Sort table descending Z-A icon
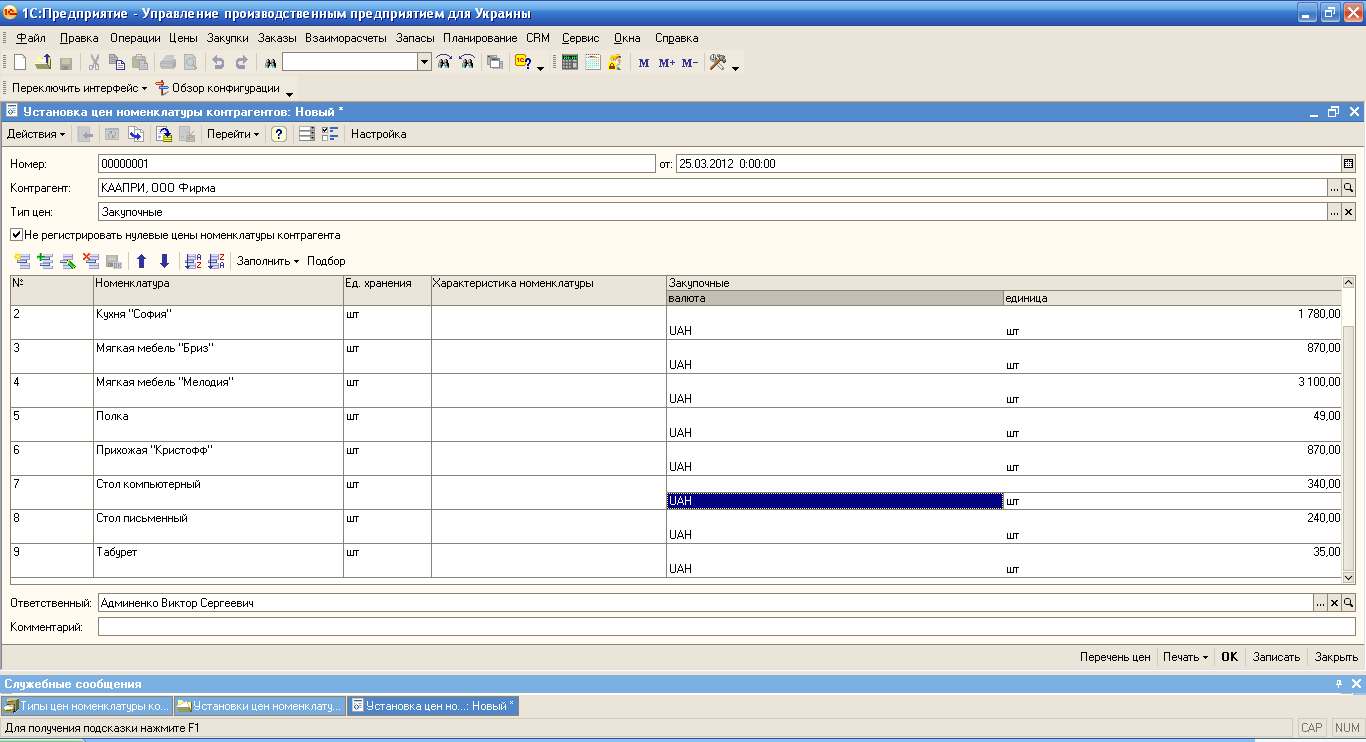The image size is (1366, 742). pyautogui.click(x=216, y=261)
